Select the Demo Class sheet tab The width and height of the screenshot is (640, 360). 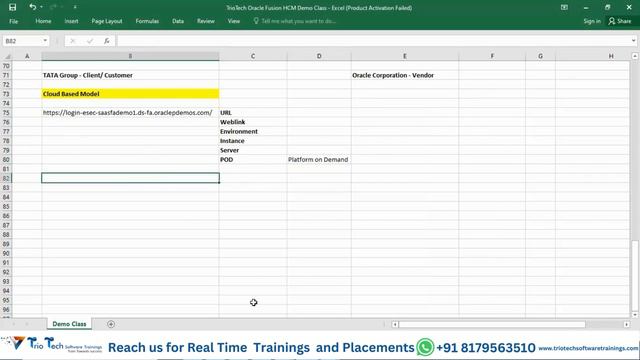[69, 324]
